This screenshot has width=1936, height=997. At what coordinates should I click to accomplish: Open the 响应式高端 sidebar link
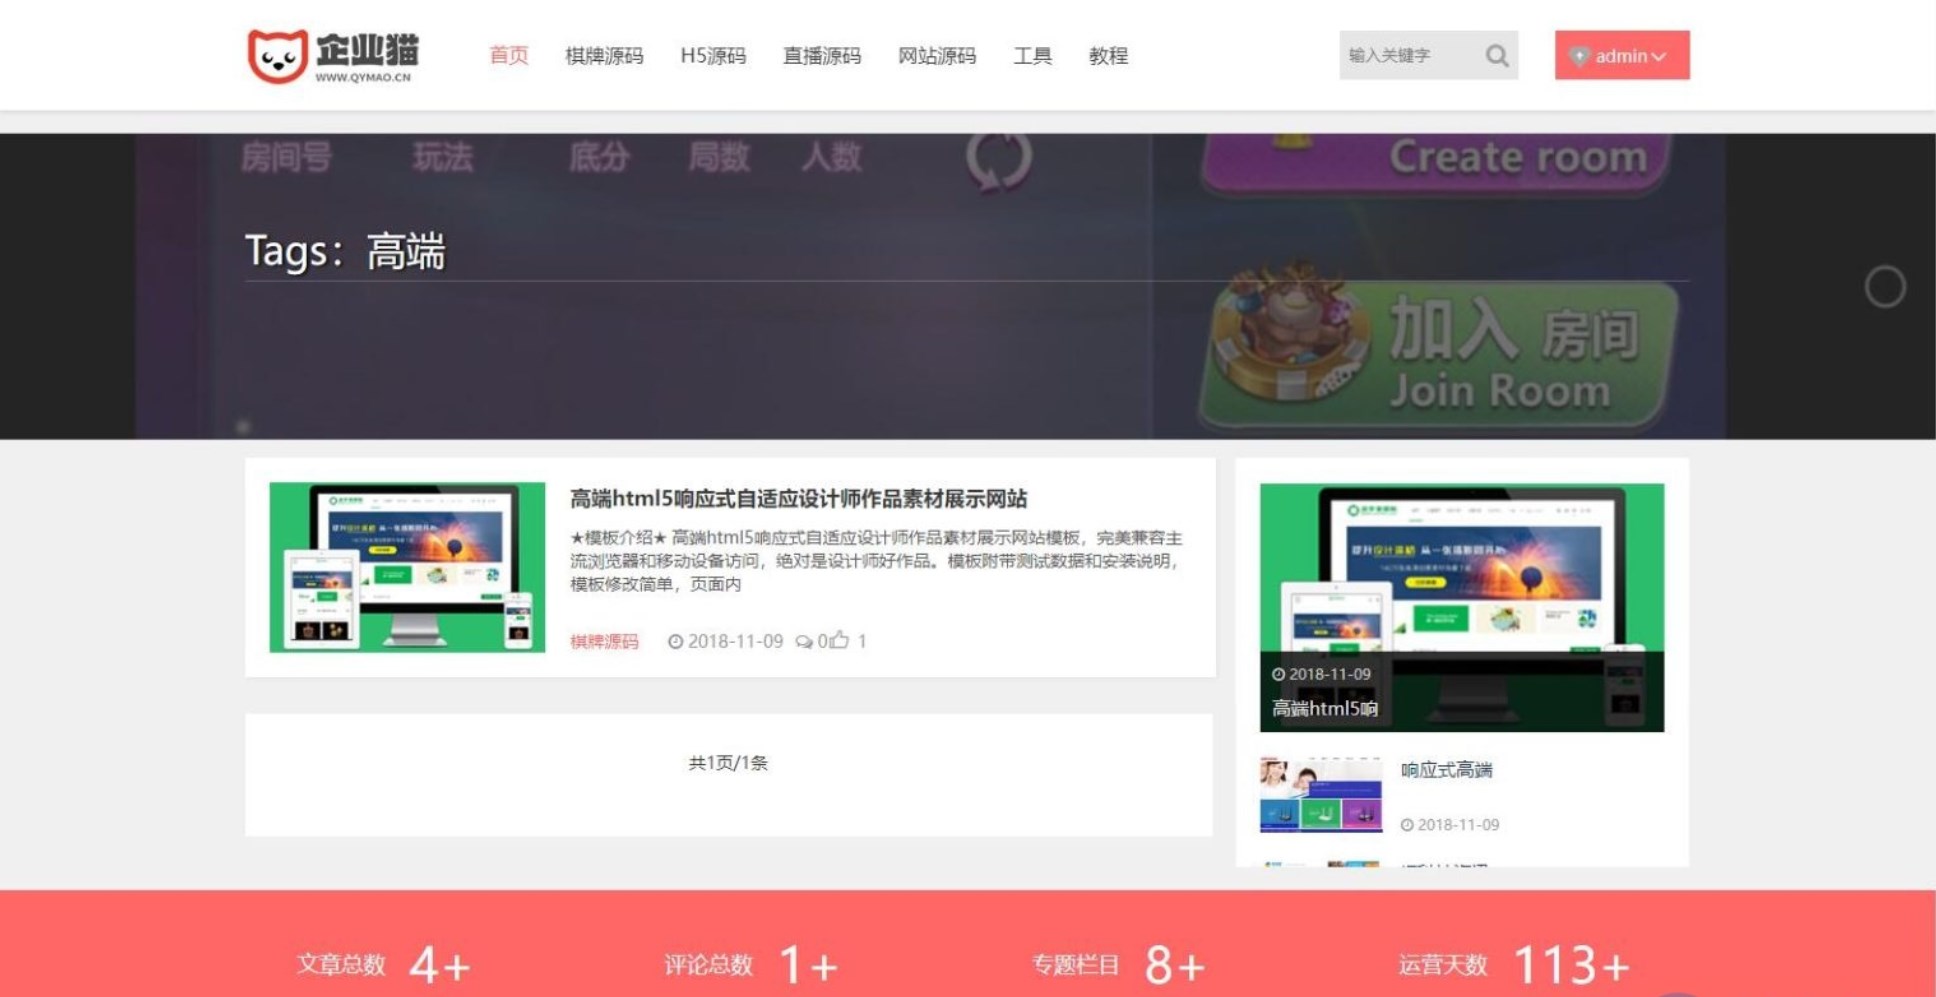[1446, 769]
